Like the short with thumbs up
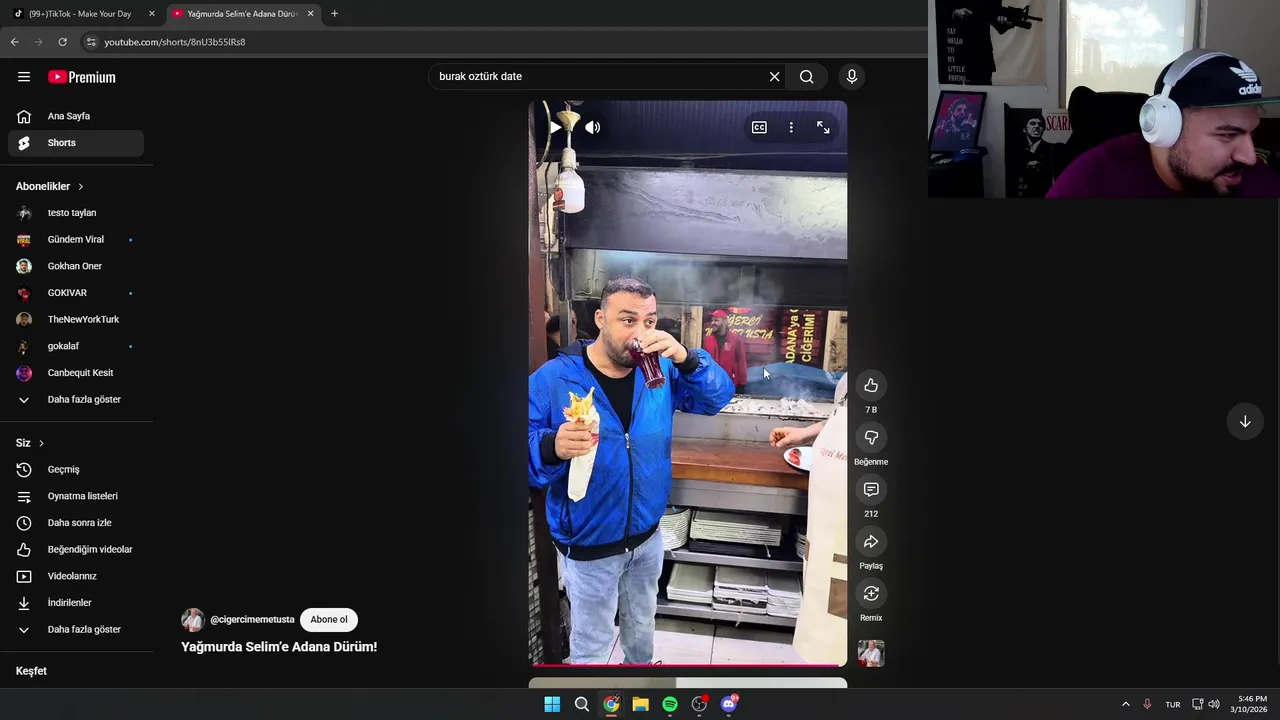 pyautogui.click(x=871, y=386)
